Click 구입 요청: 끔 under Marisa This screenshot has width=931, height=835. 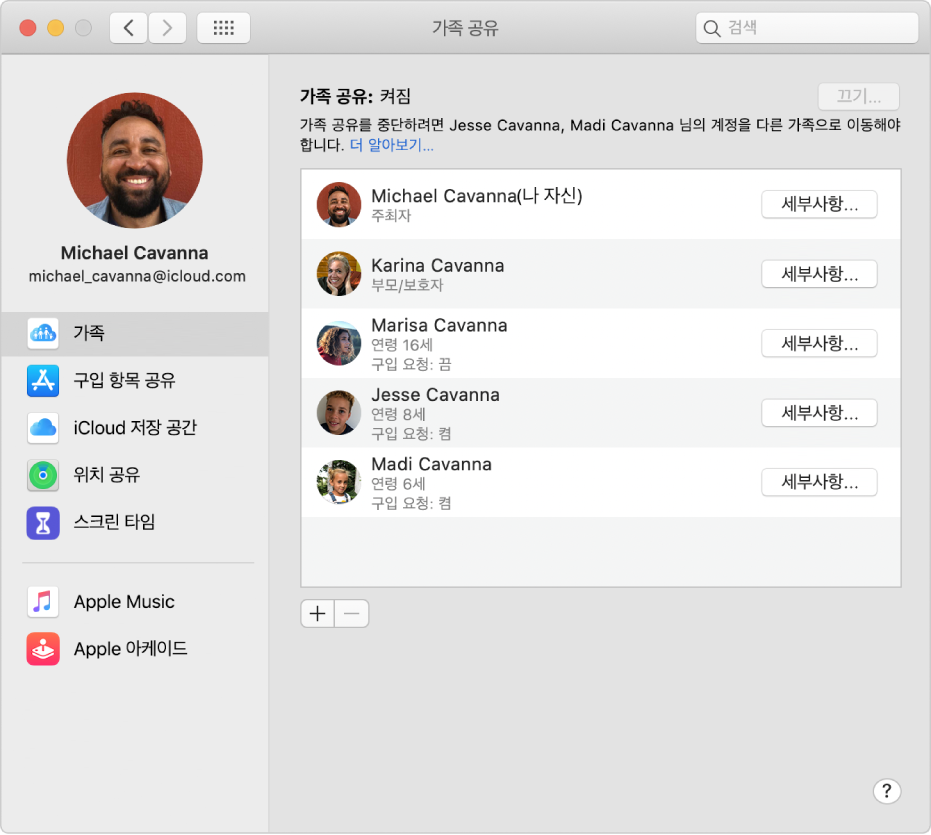[x=411, y=364]
